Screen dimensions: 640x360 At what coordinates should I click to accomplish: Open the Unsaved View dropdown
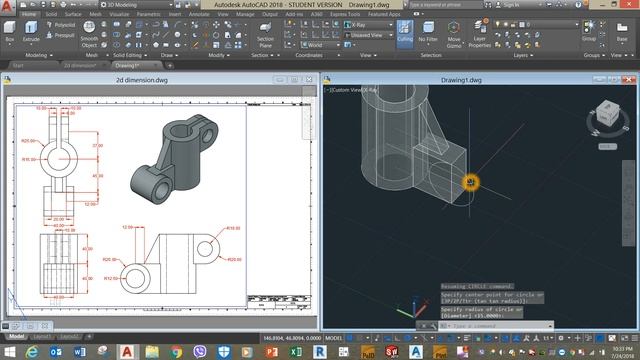(369, 35)
